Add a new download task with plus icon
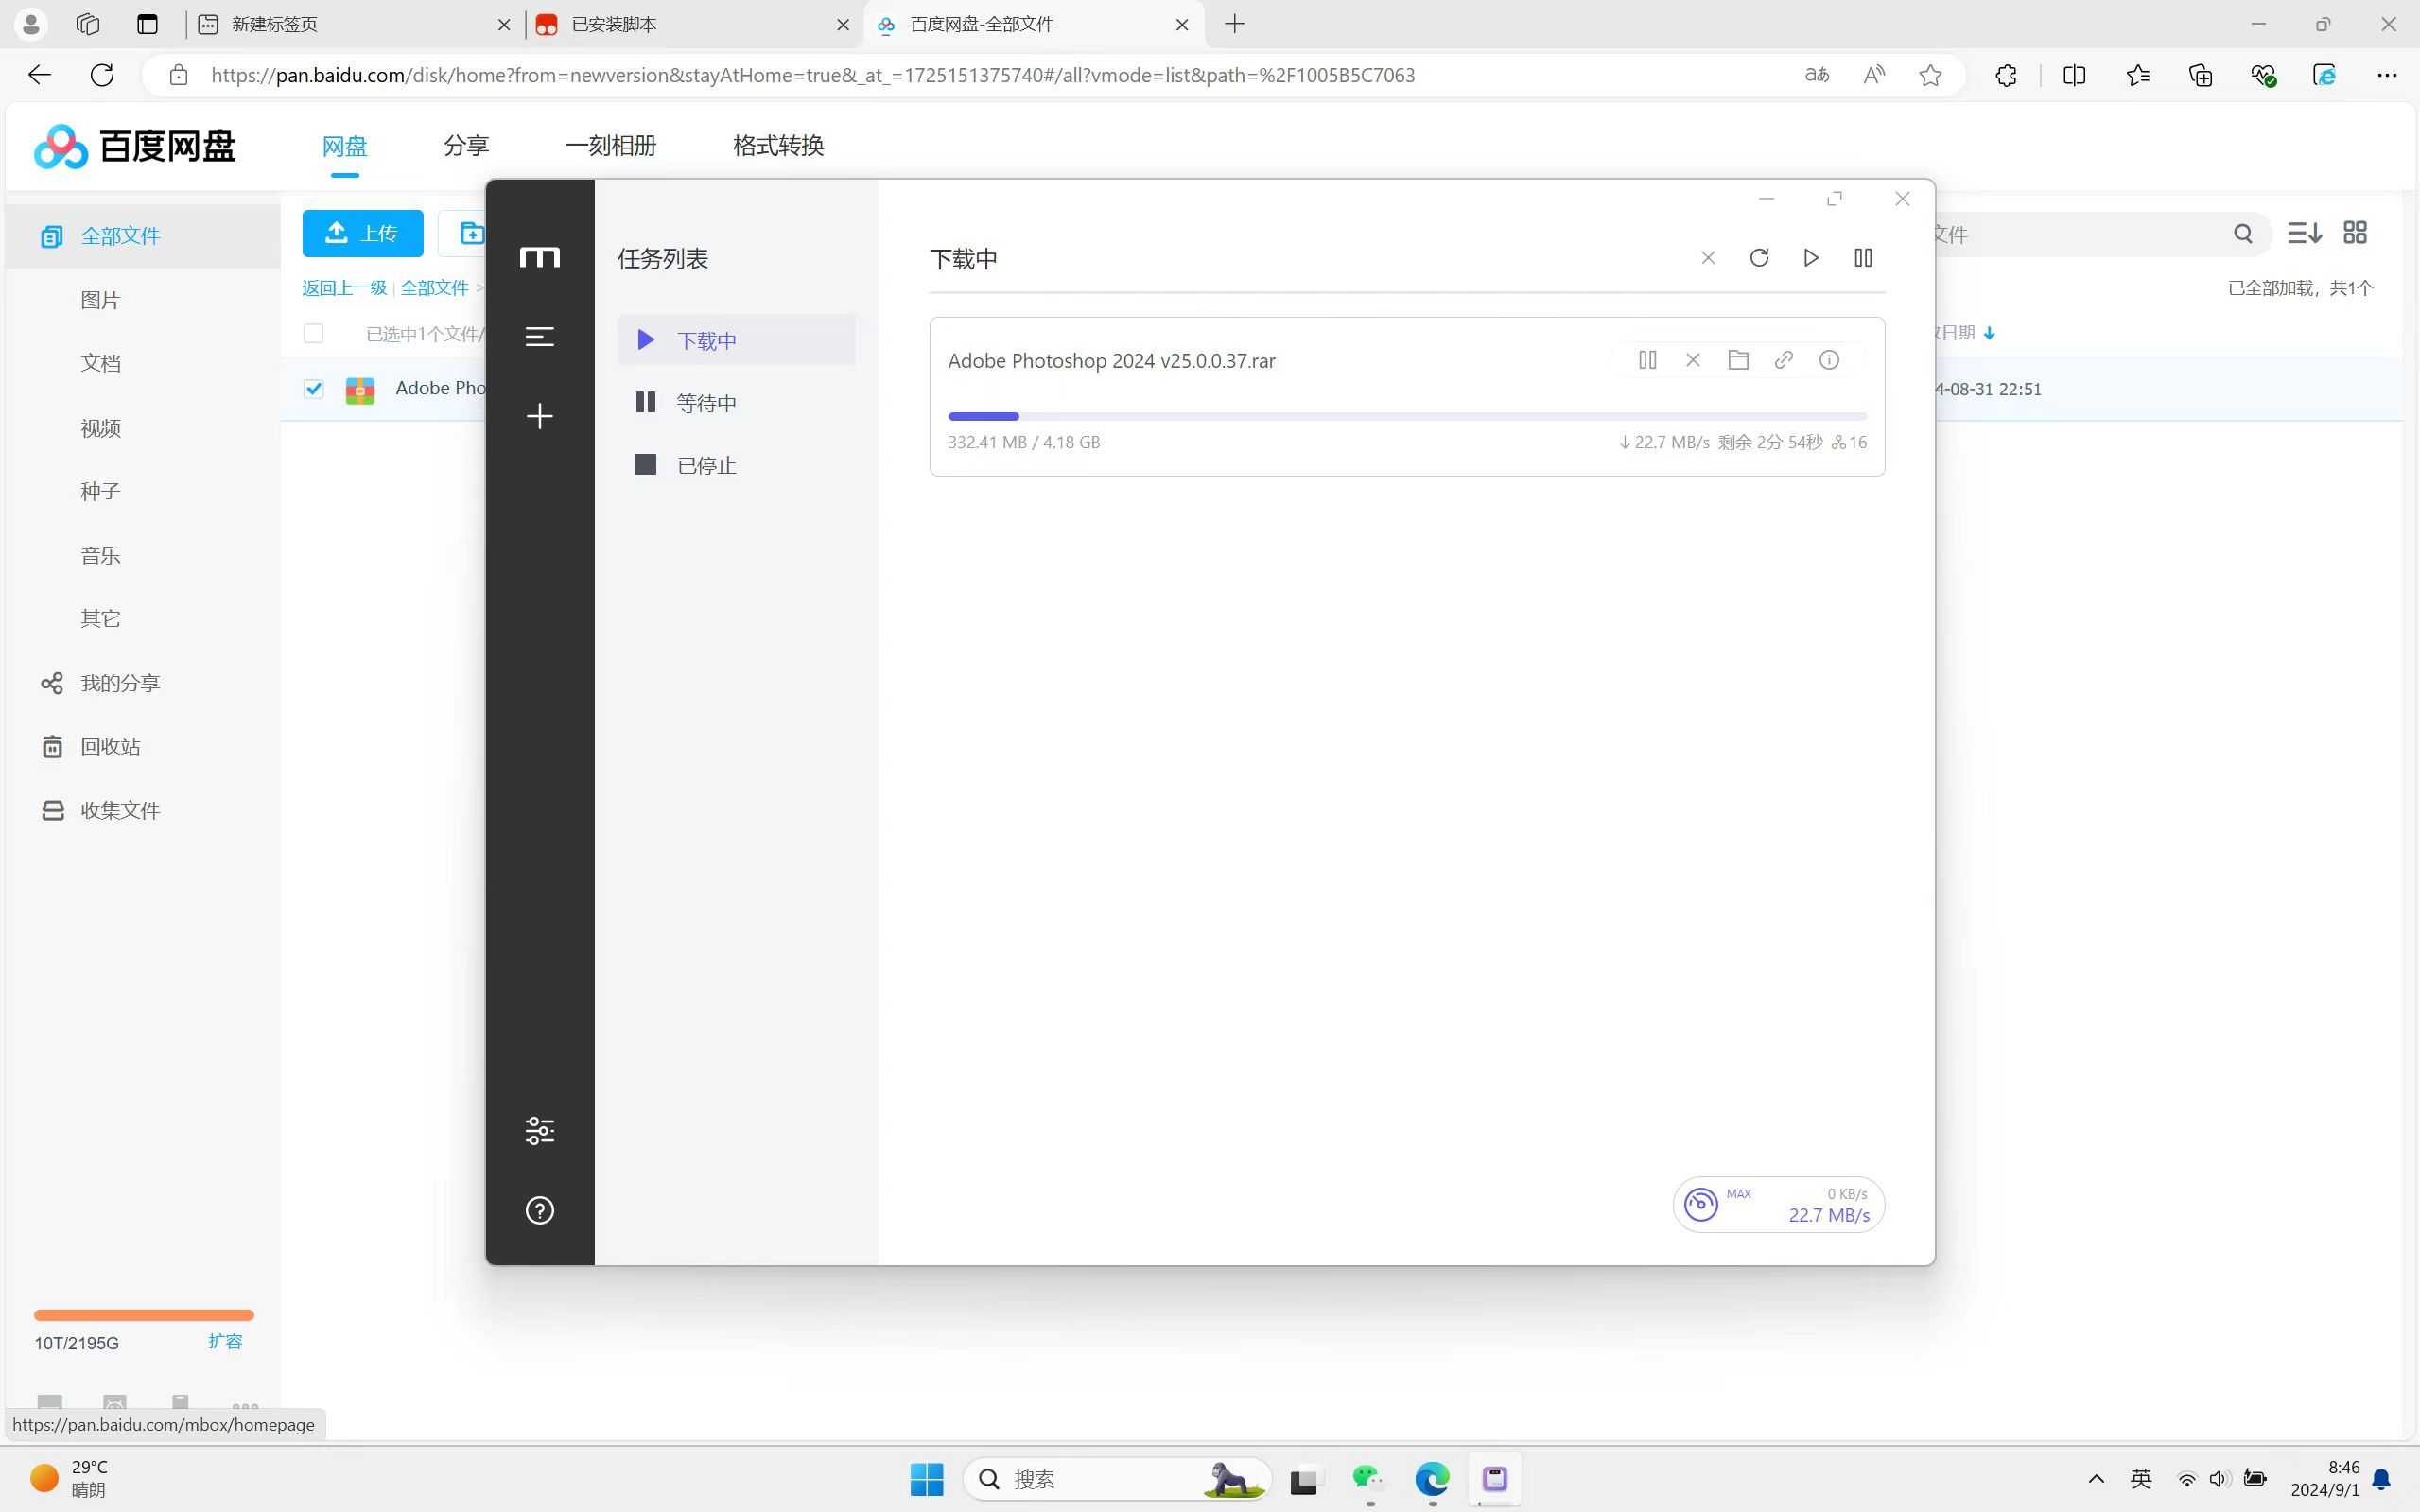 [x=539, y=416]
